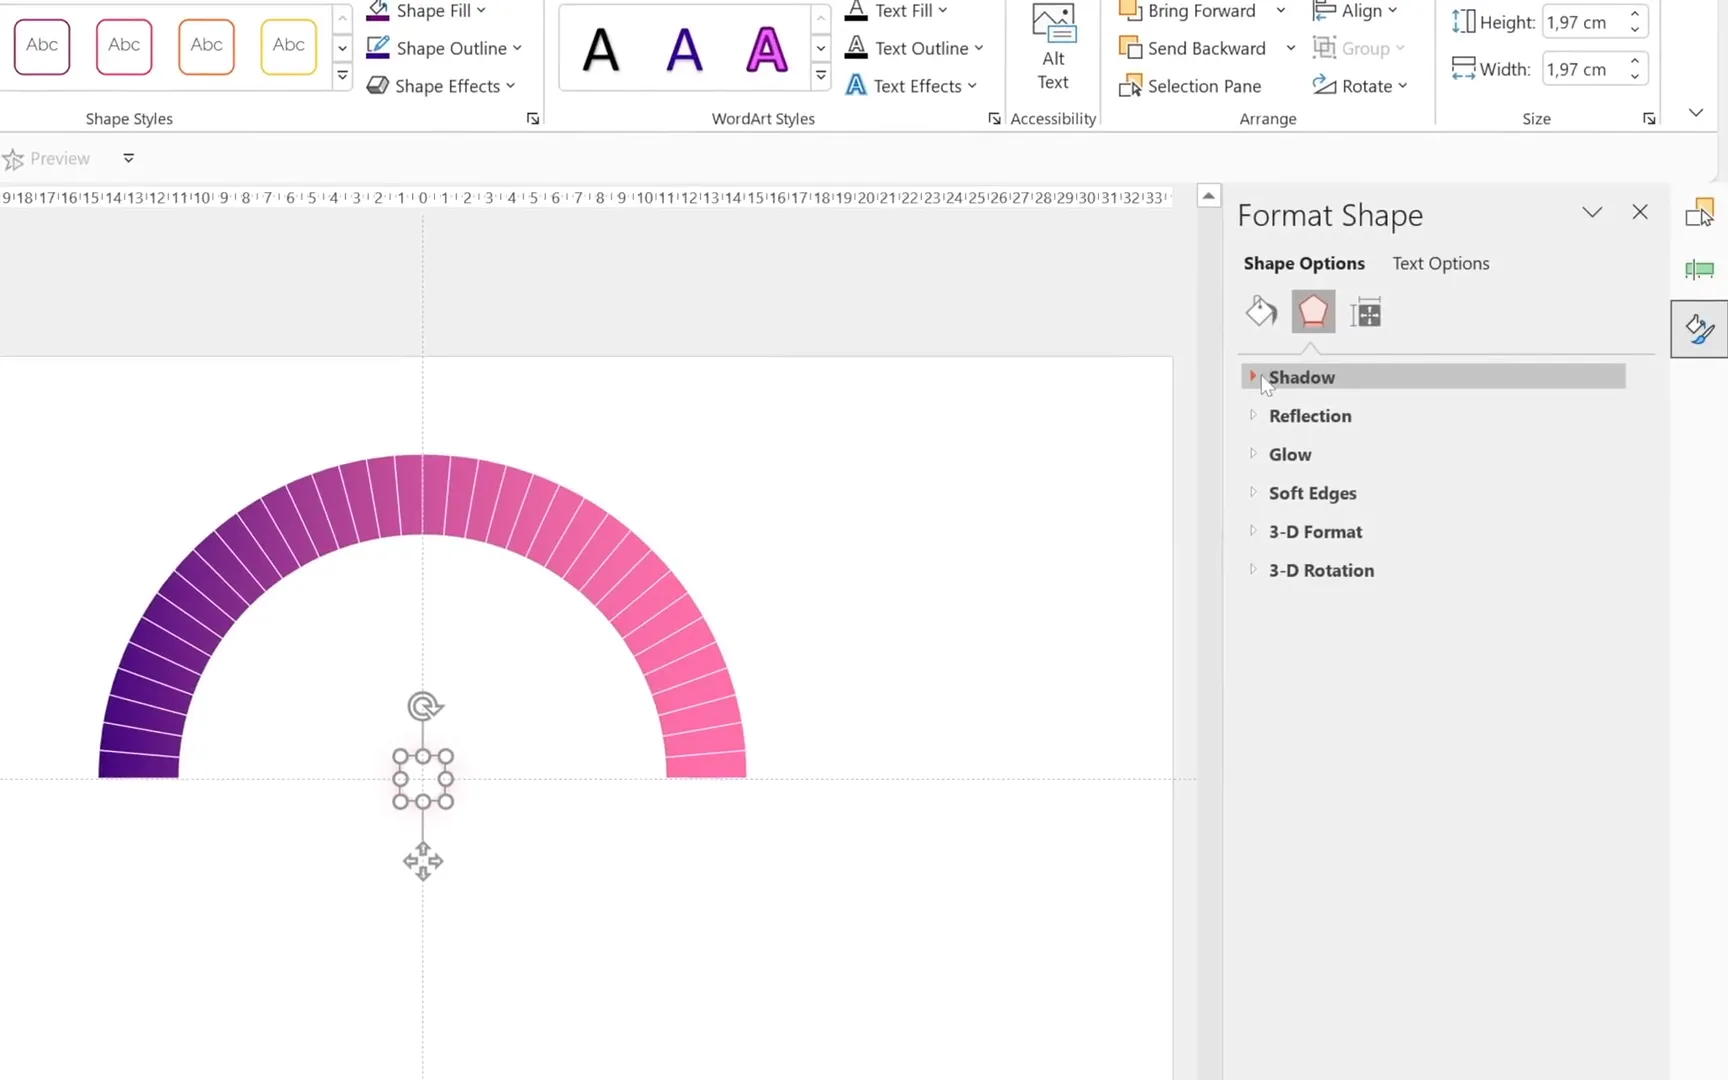
Task: Switch to the Shape Options tab
Action: click(x=1303, y=263)
